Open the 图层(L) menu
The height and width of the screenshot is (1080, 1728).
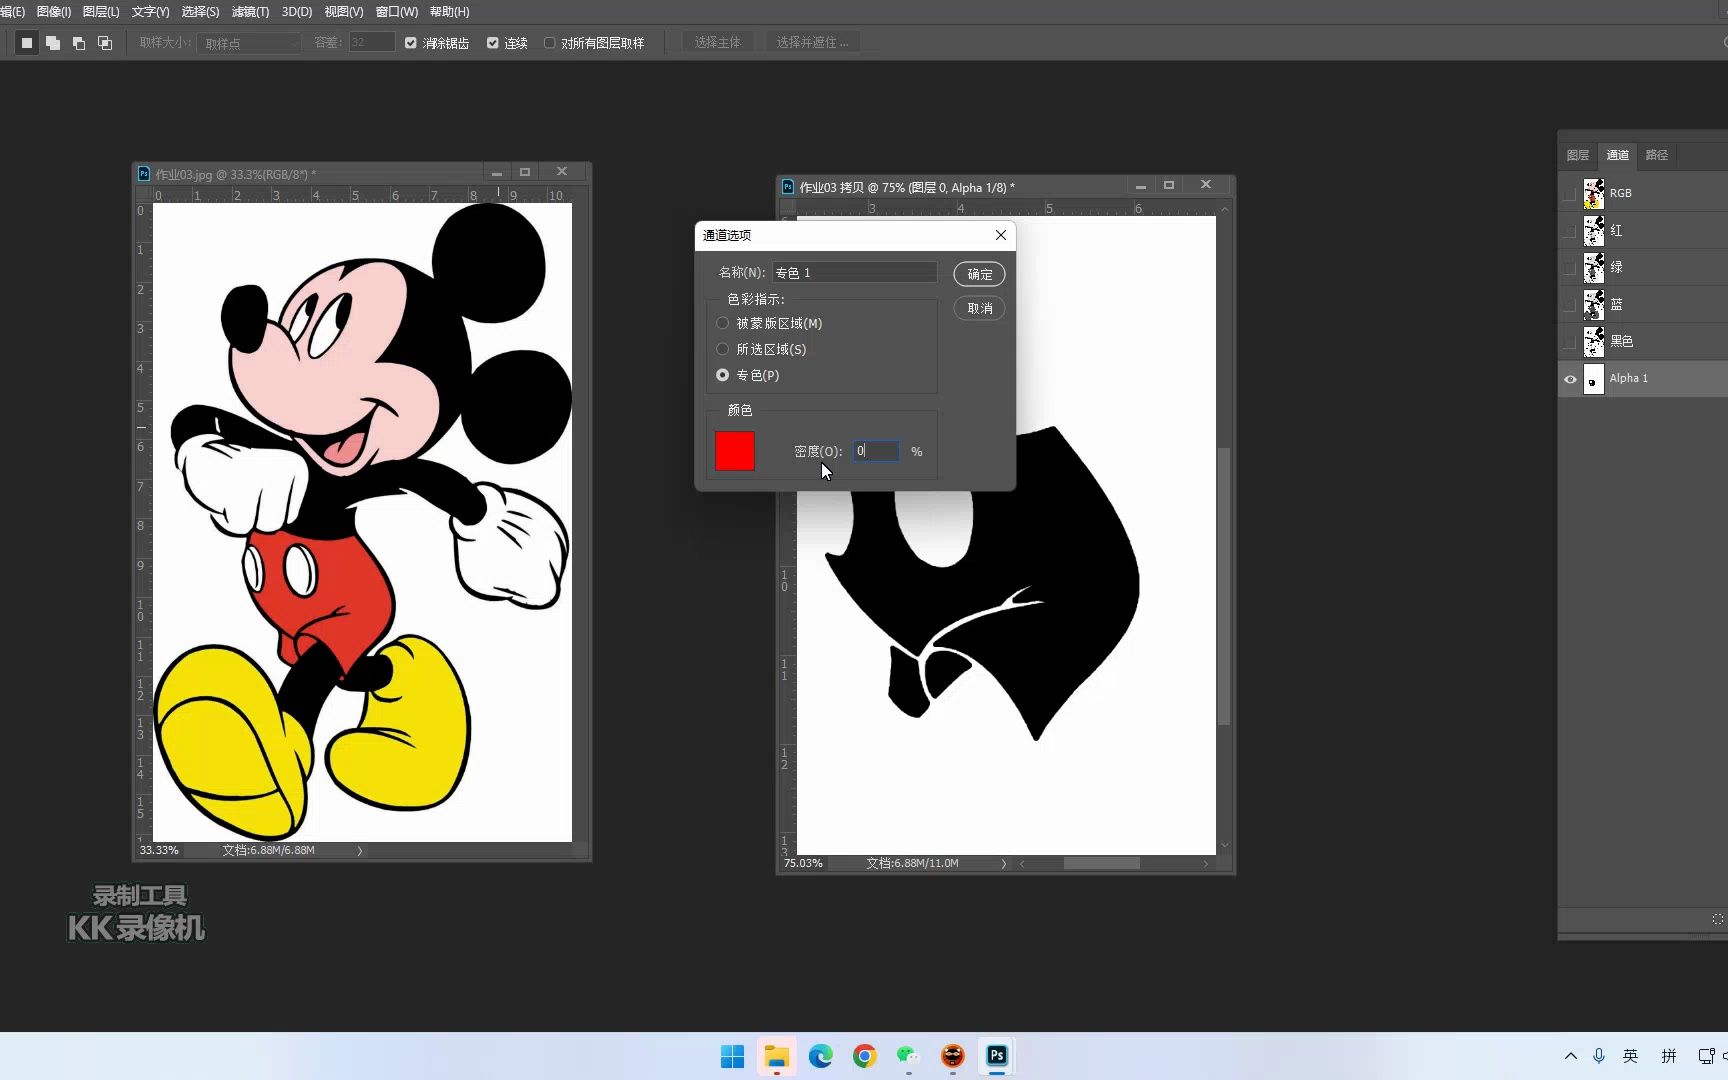(x=101, y=12)
